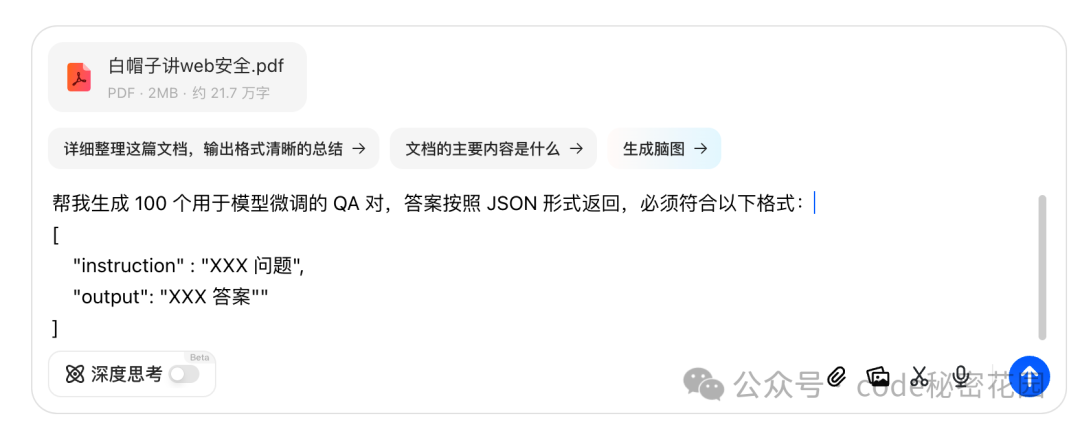Image resolution: width=1080 pixels, height=429 pixels.
Task: Click the arrow after 文档的主要内容是什么
Action: 577,149
